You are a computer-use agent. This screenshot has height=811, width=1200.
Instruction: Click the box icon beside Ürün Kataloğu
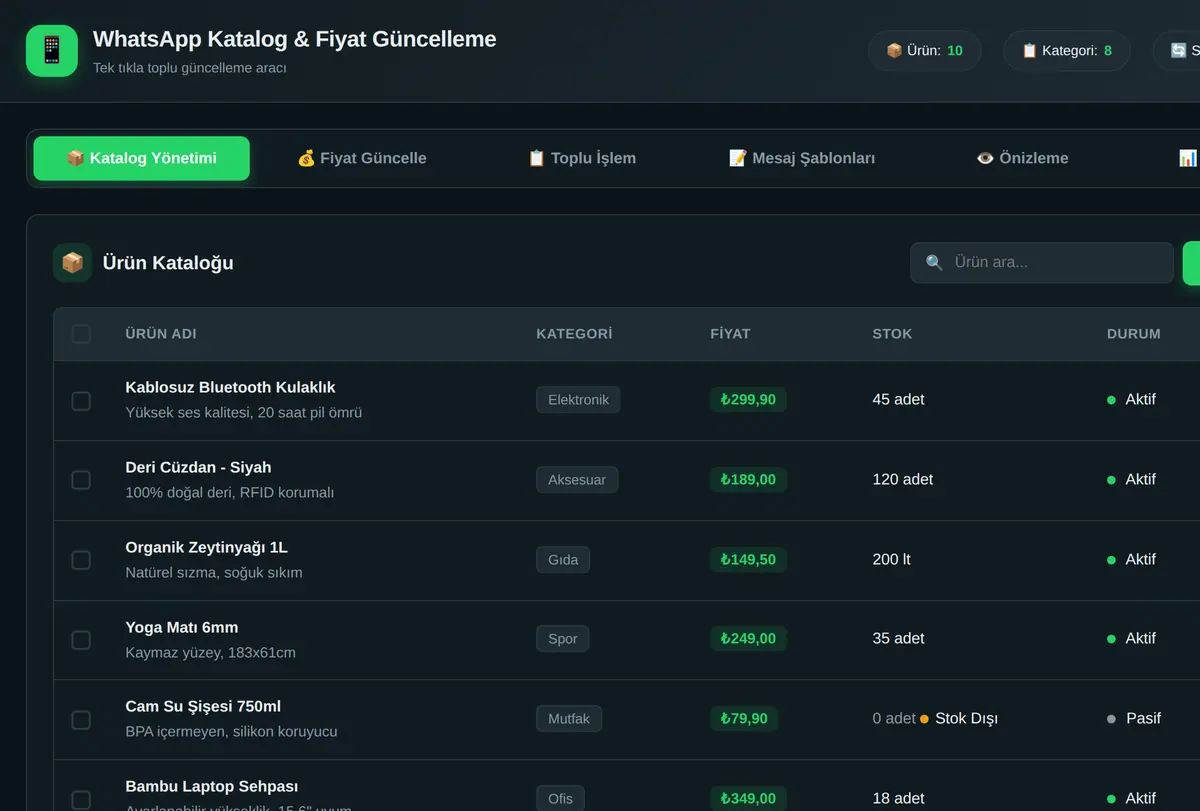73,263
